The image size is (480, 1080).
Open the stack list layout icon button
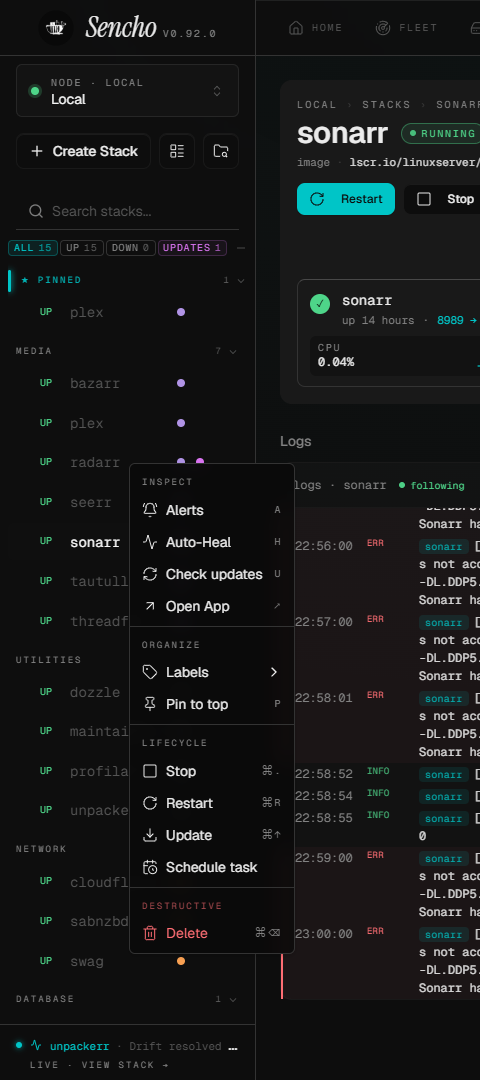[x=177, y=152]
